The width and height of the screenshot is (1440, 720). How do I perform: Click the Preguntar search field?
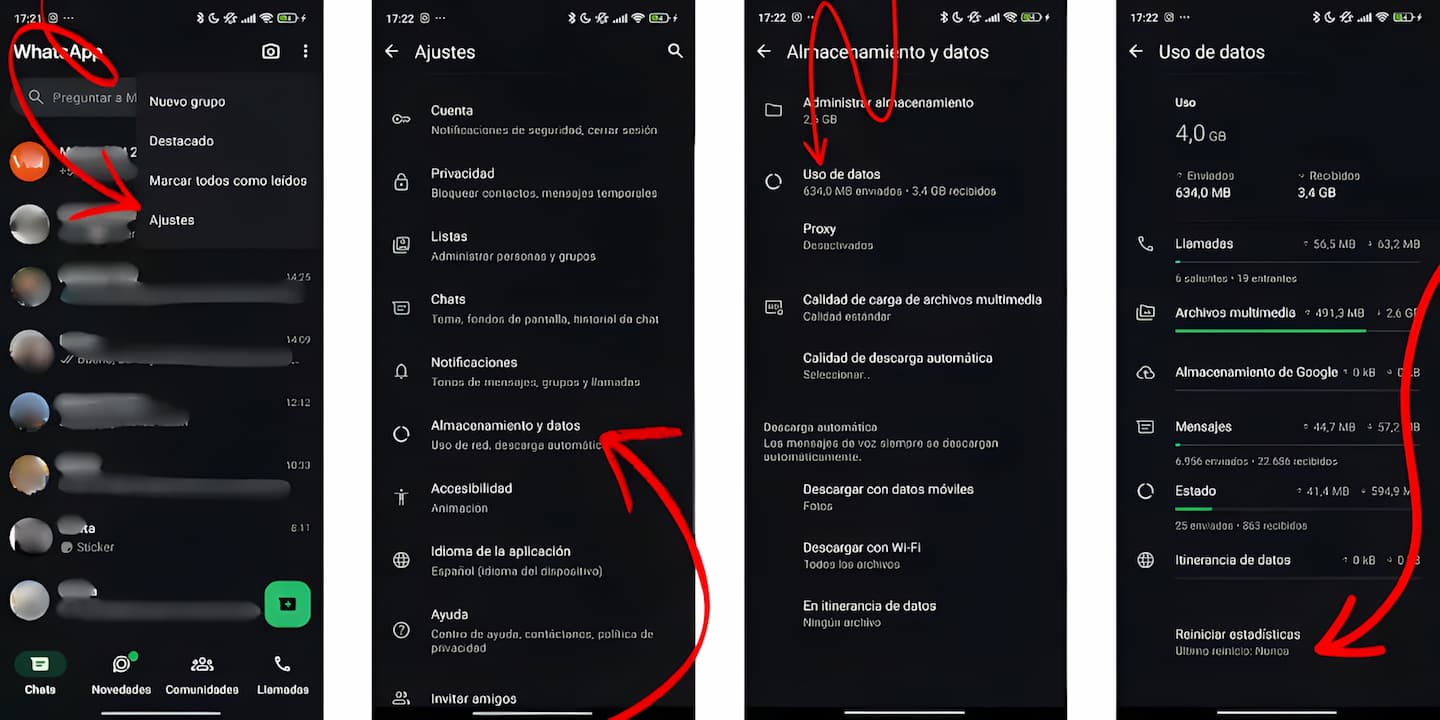click(x=74, y=97)
